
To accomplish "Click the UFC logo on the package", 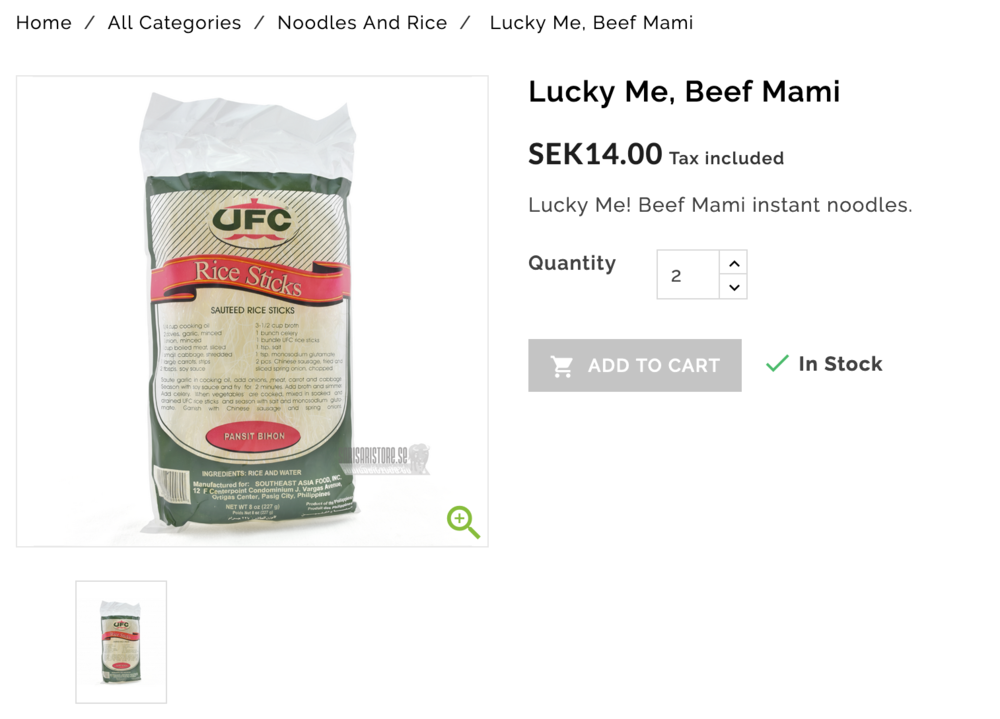I will coord(252,222).
